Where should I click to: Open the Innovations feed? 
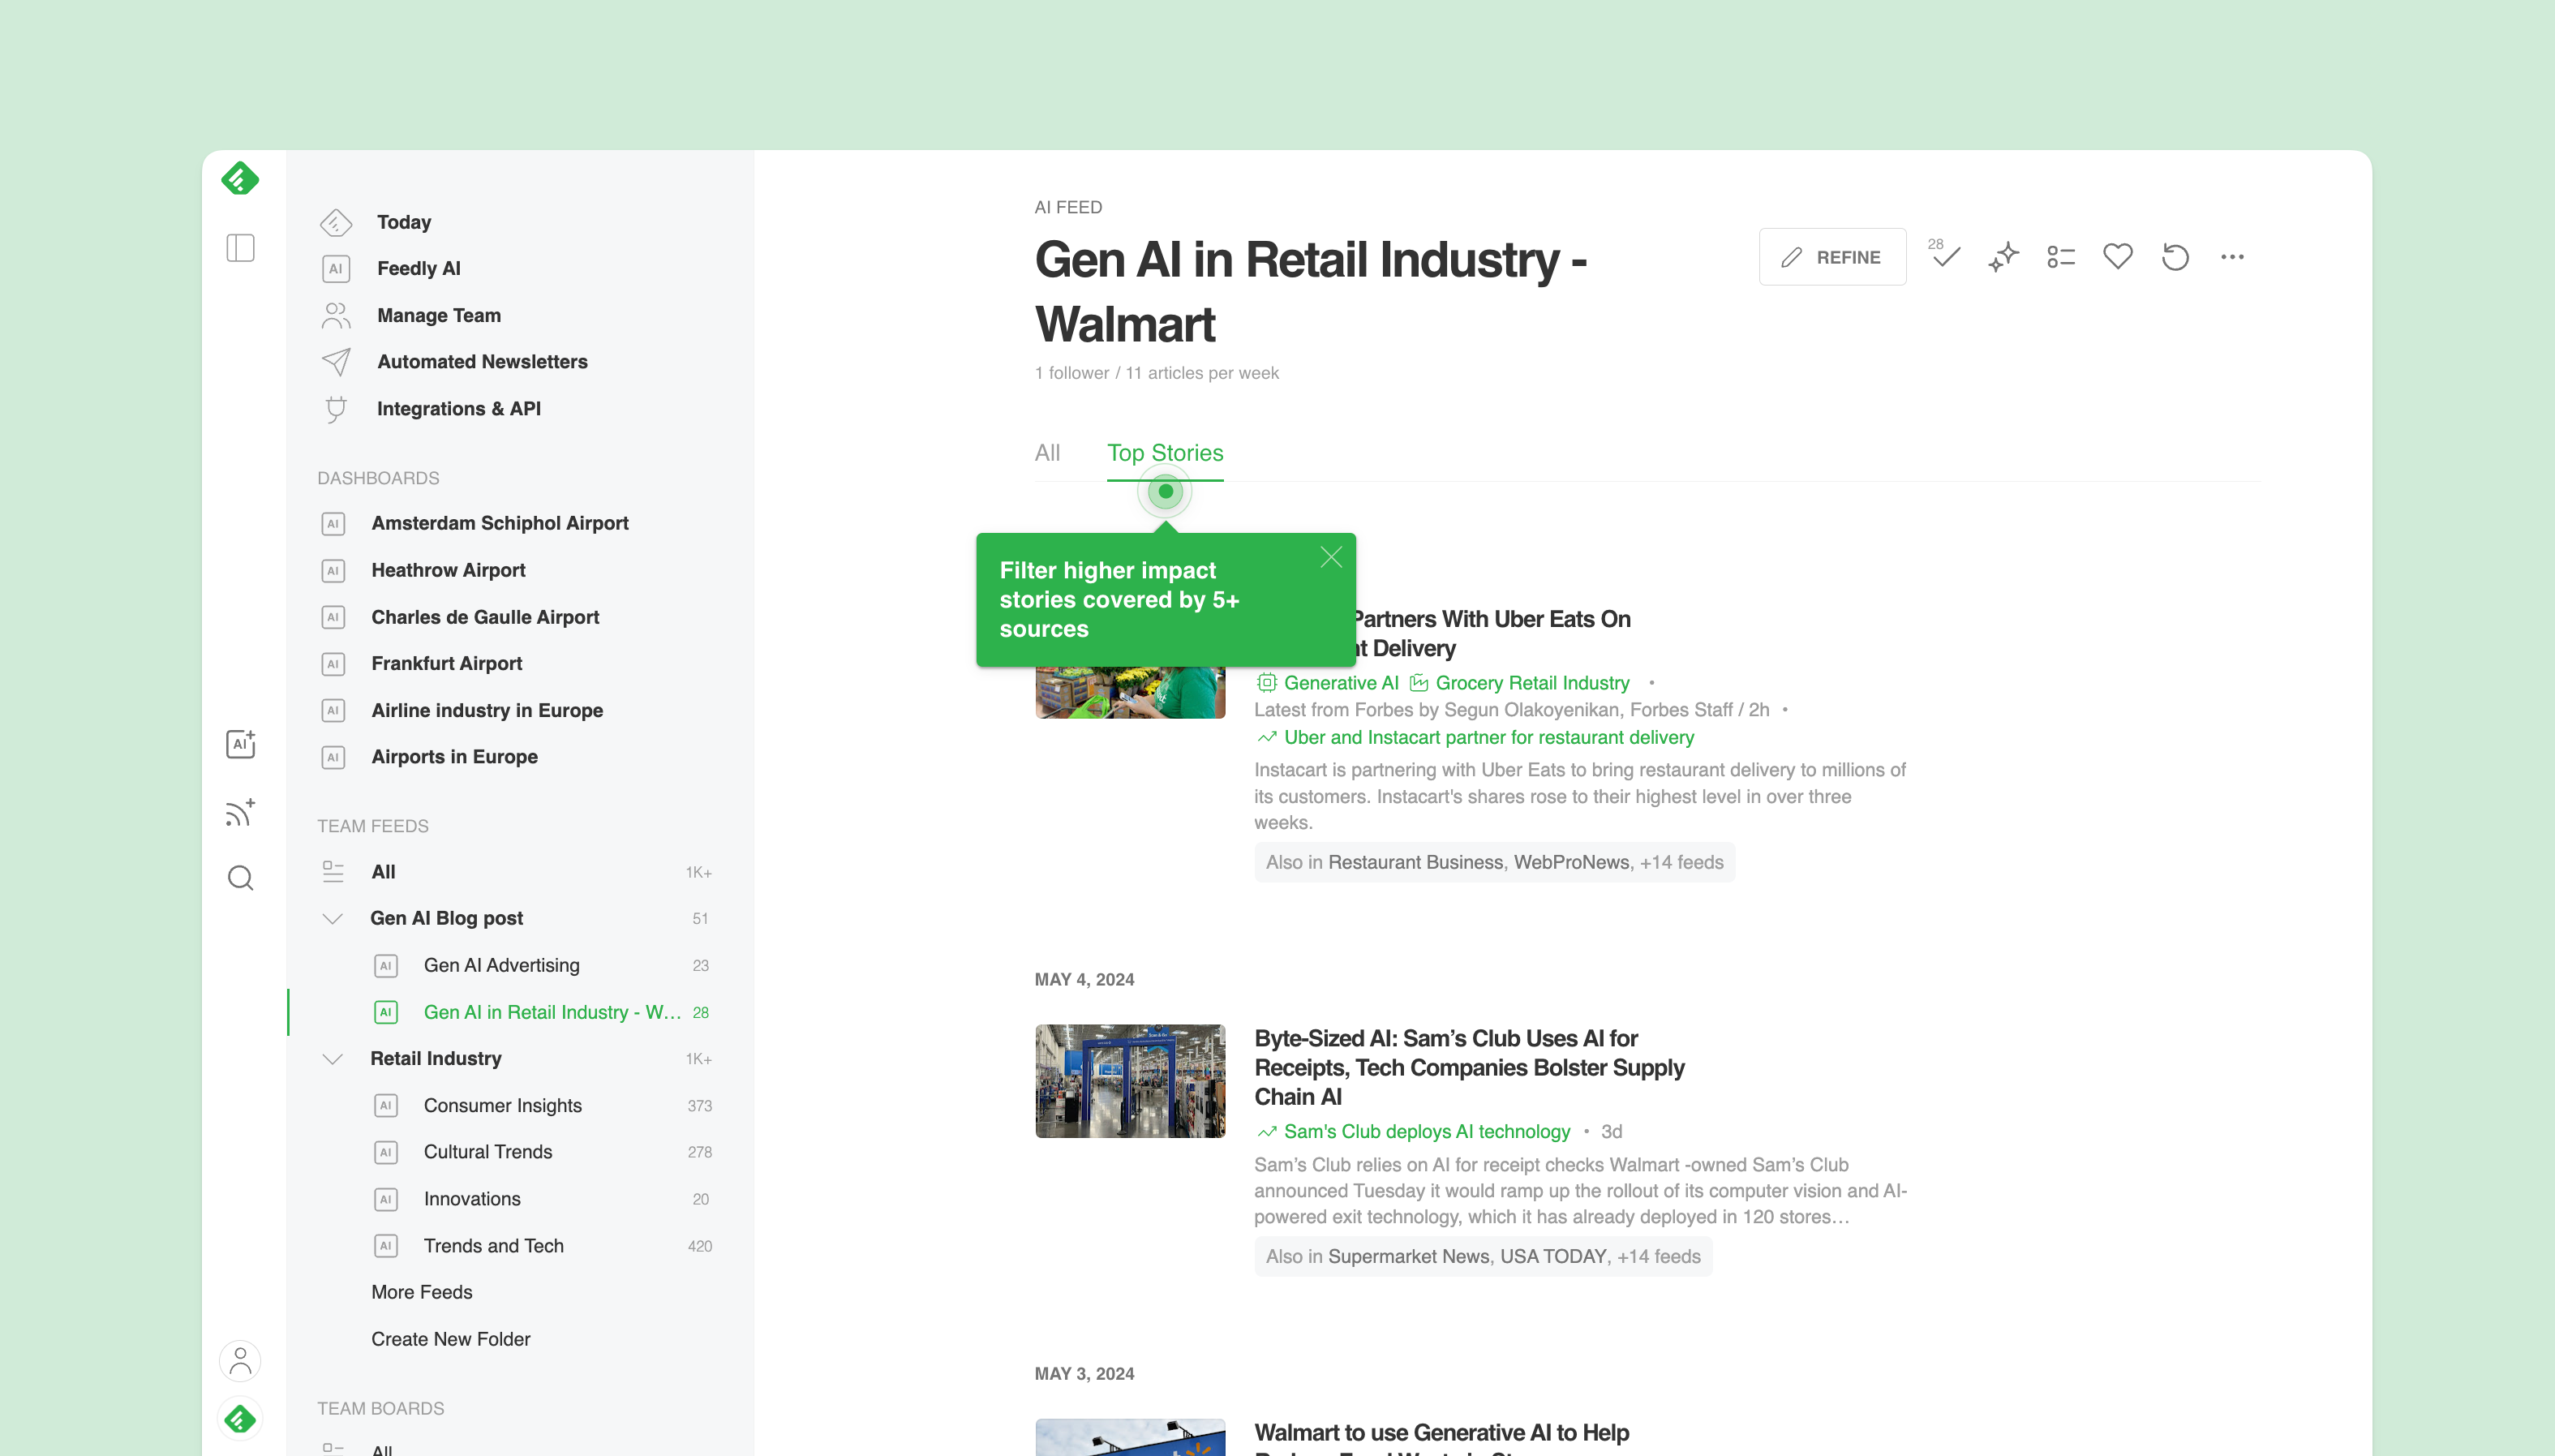(472, 1199)
